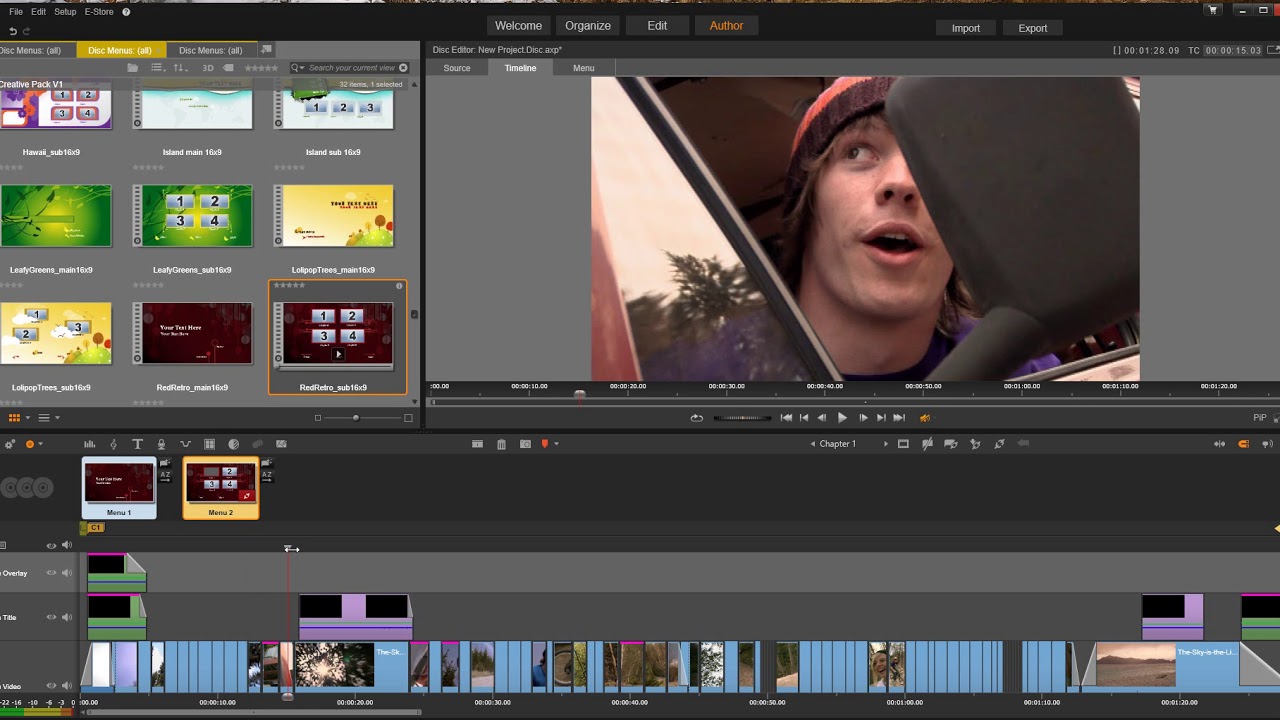Select the LolipopTrees_main16x9 thumbnail
Screen dimensions: 1280x720
333,216
